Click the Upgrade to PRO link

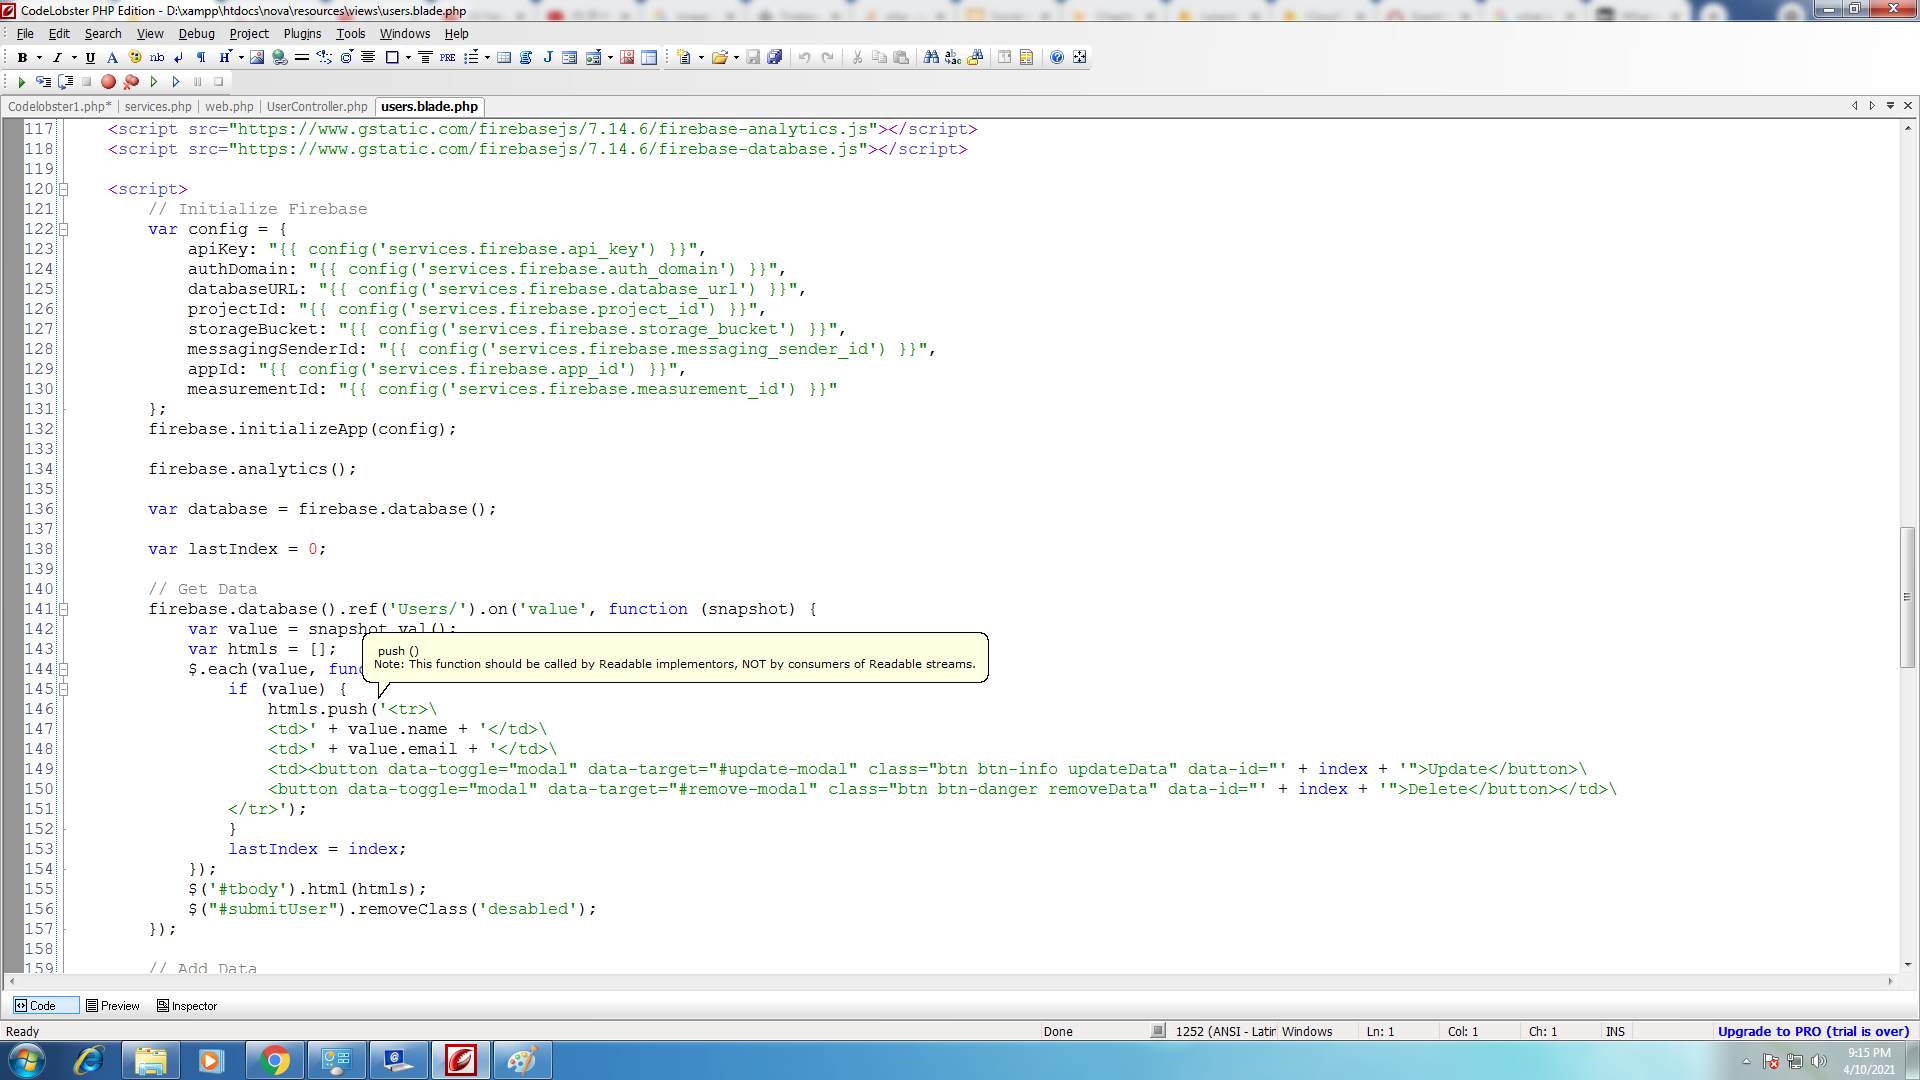[x=1815, y=1031]
